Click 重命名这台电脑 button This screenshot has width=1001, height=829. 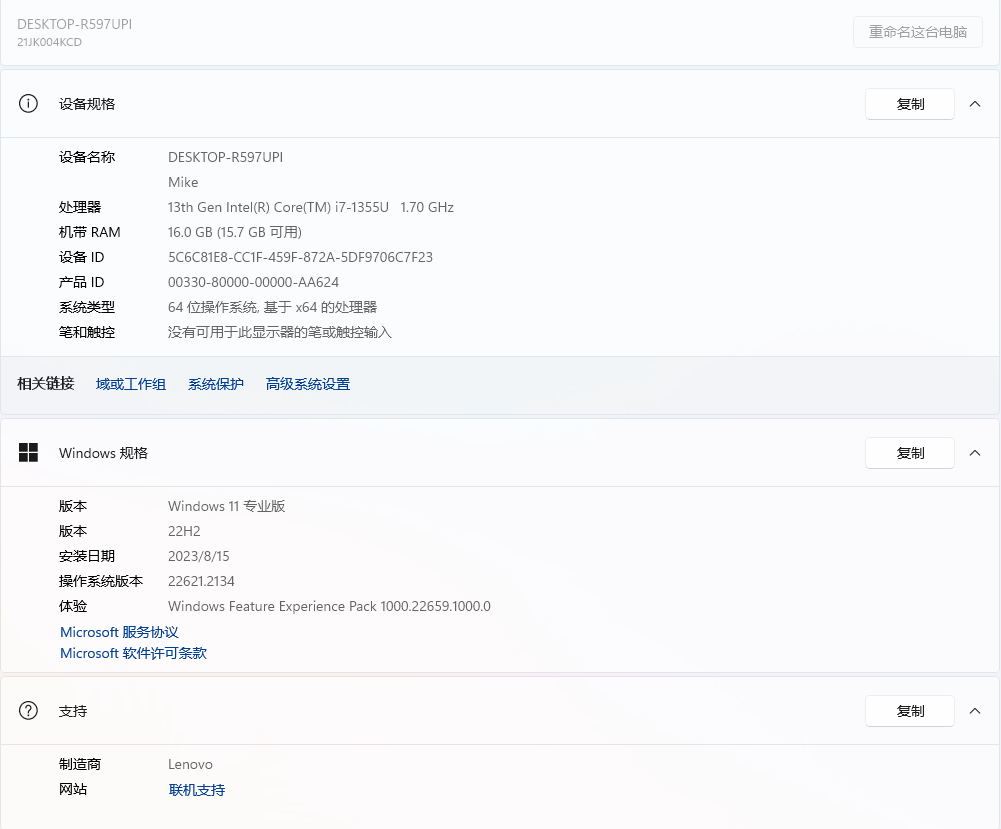tap(917, 32)
